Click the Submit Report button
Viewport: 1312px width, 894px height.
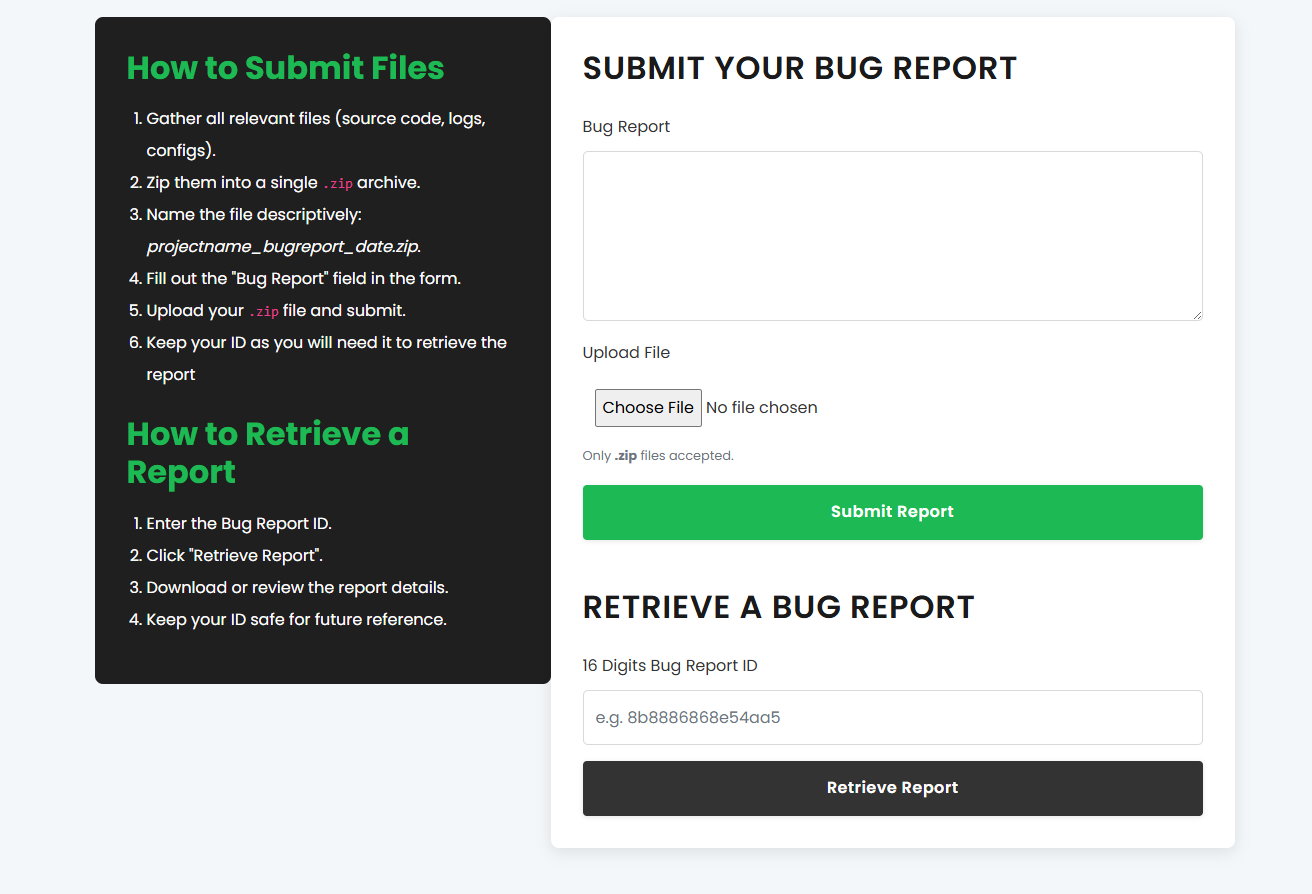892,511
